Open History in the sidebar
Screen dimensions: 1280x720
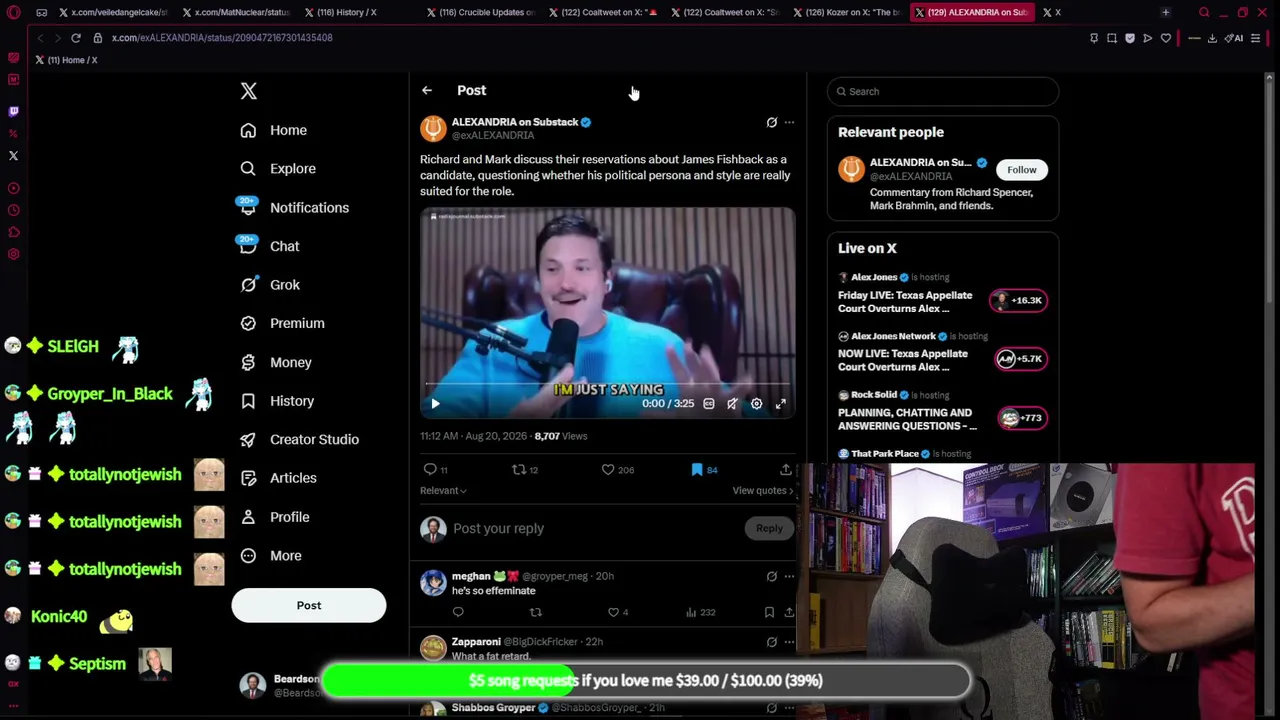(x=277, y=401)
